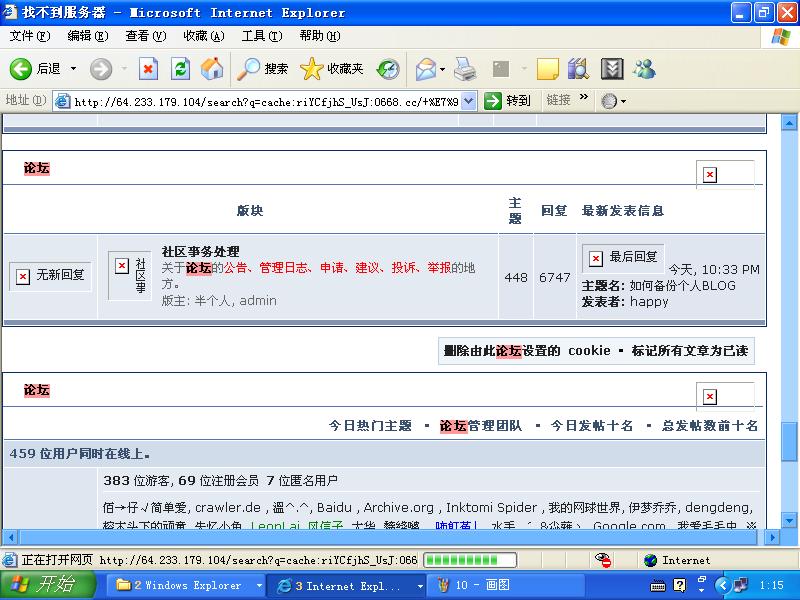Launch the Messenger icon in the toolbar
Screen dimensions: 800x600
(644, 69)
